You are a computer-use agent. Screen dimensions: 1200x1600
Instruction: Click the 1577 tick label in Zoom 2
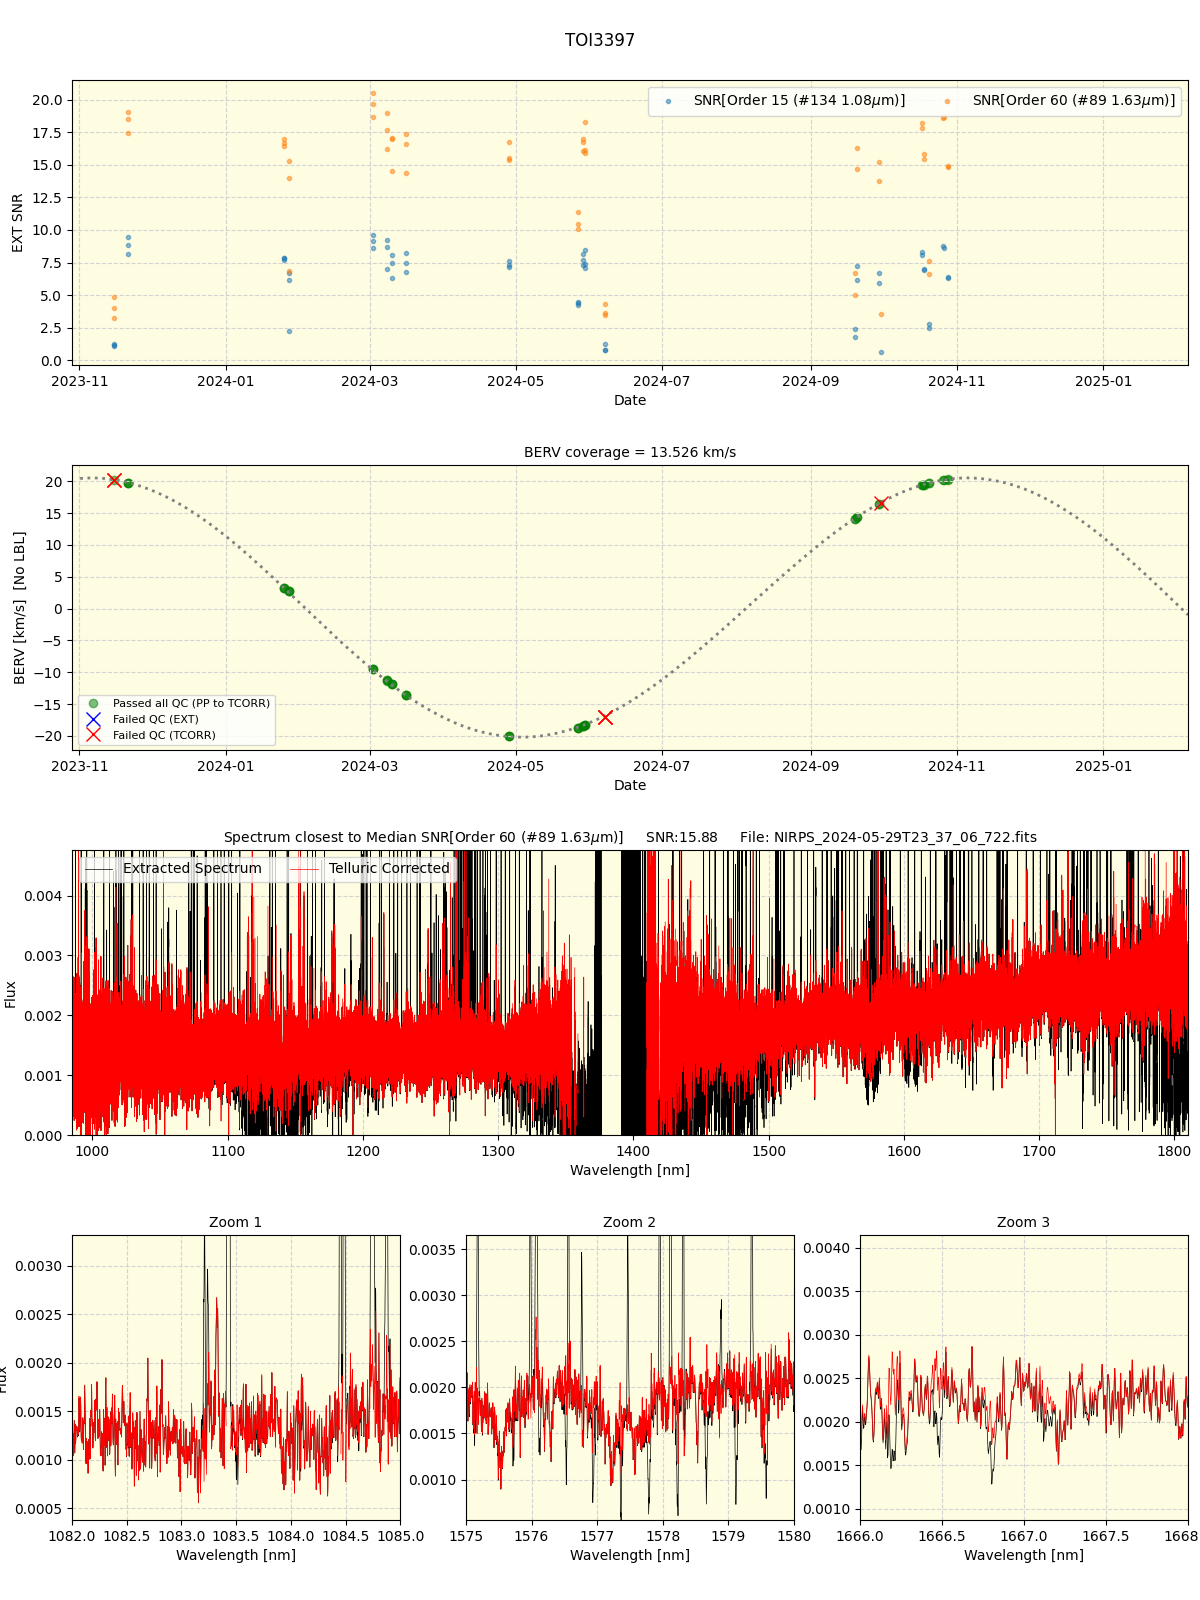[597, 1537]
